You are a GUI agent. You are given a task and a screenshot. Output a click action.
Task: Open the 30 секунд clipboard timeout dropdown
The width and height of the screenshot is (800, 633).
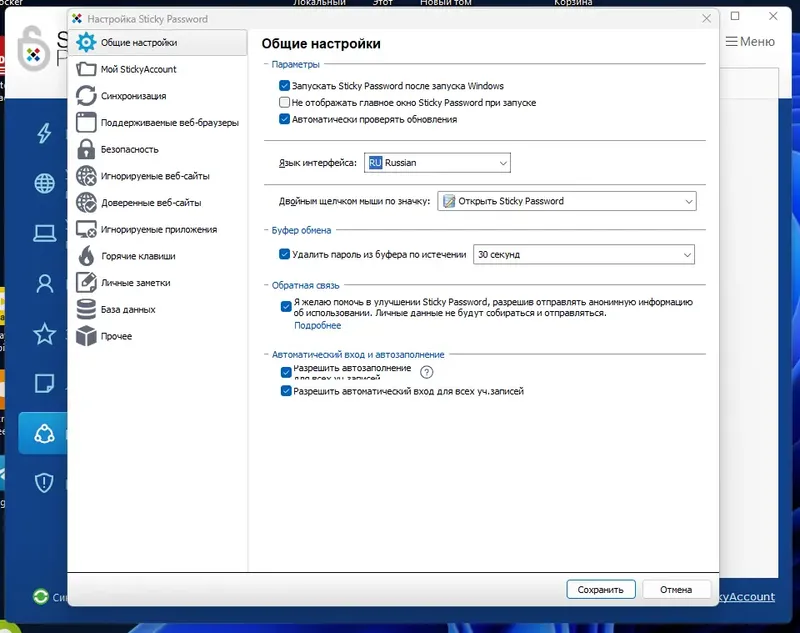pos(584,254)
